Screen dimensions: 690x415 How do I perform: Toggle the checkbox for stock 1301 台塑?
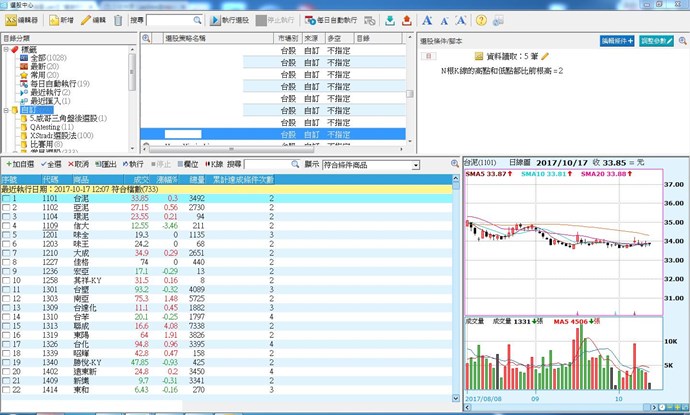pyautogui.click(x=7, y=289)
